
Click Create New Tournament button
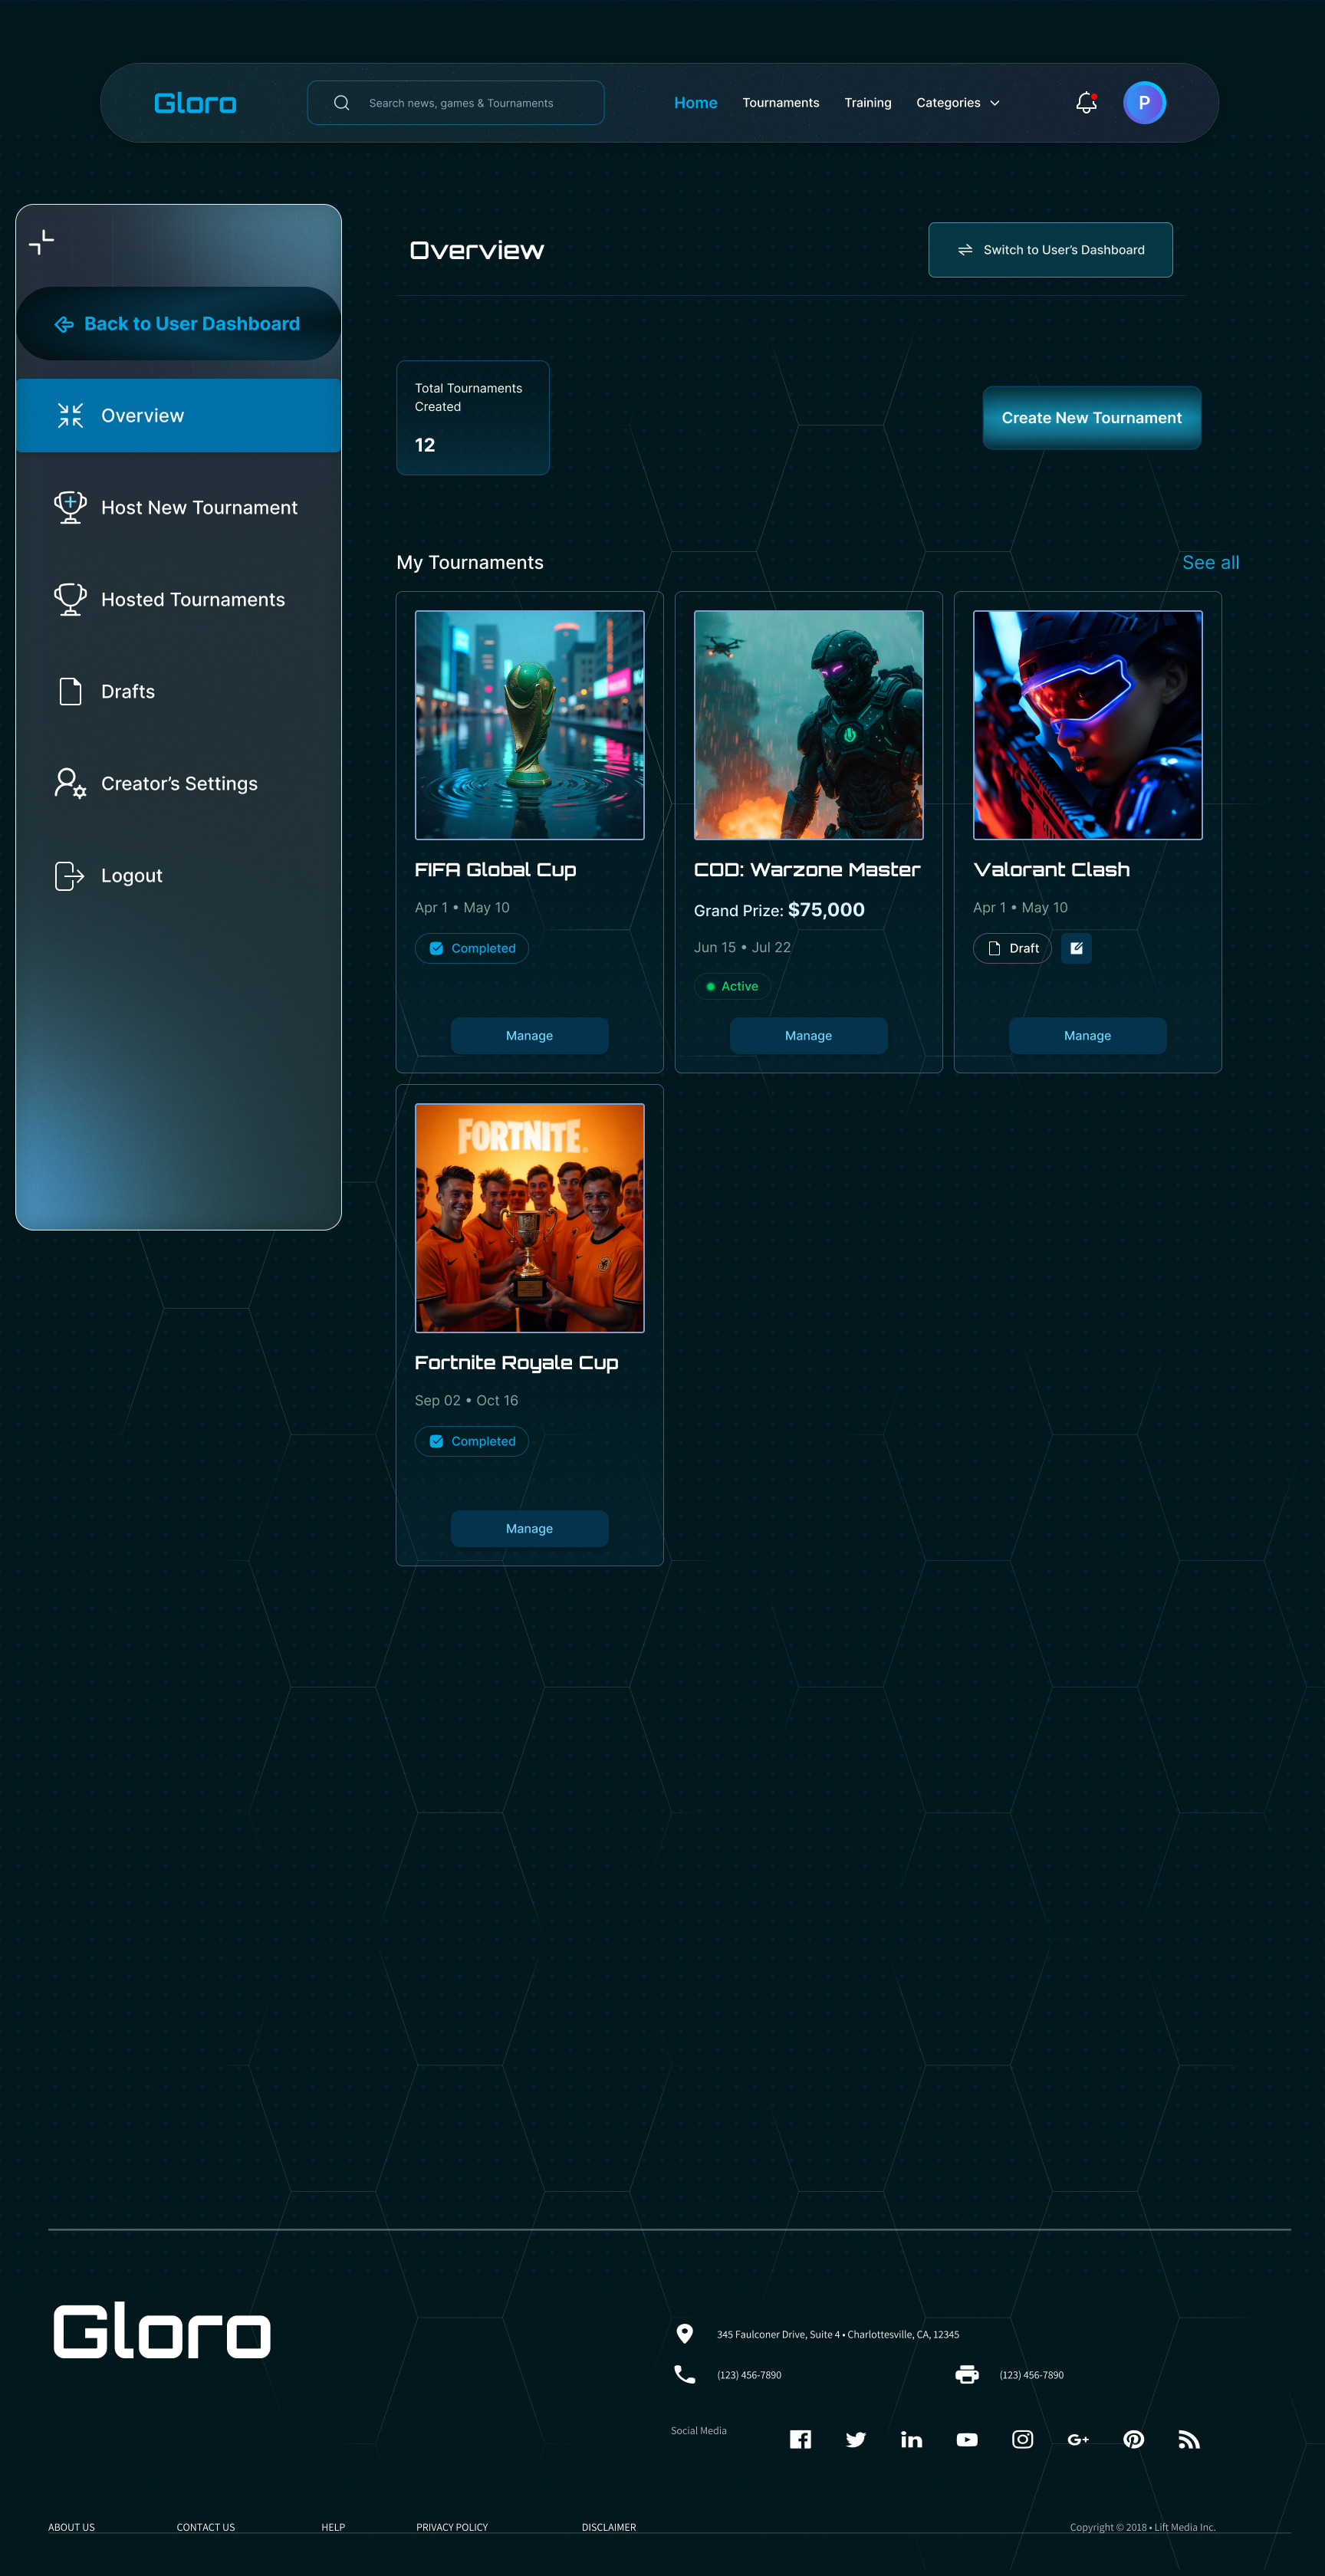click(1091, 418)
